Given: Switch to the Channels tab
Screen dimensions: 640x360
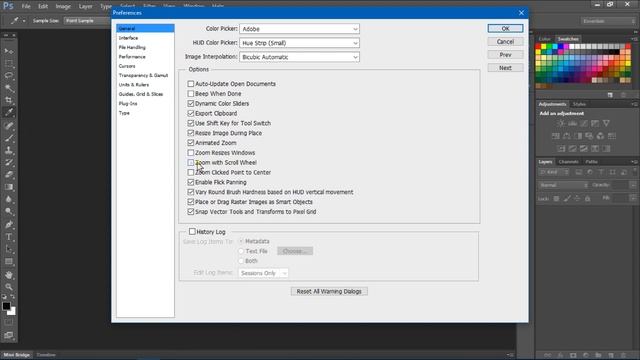Looking at the screenshot, I should [x=569, y=162].
